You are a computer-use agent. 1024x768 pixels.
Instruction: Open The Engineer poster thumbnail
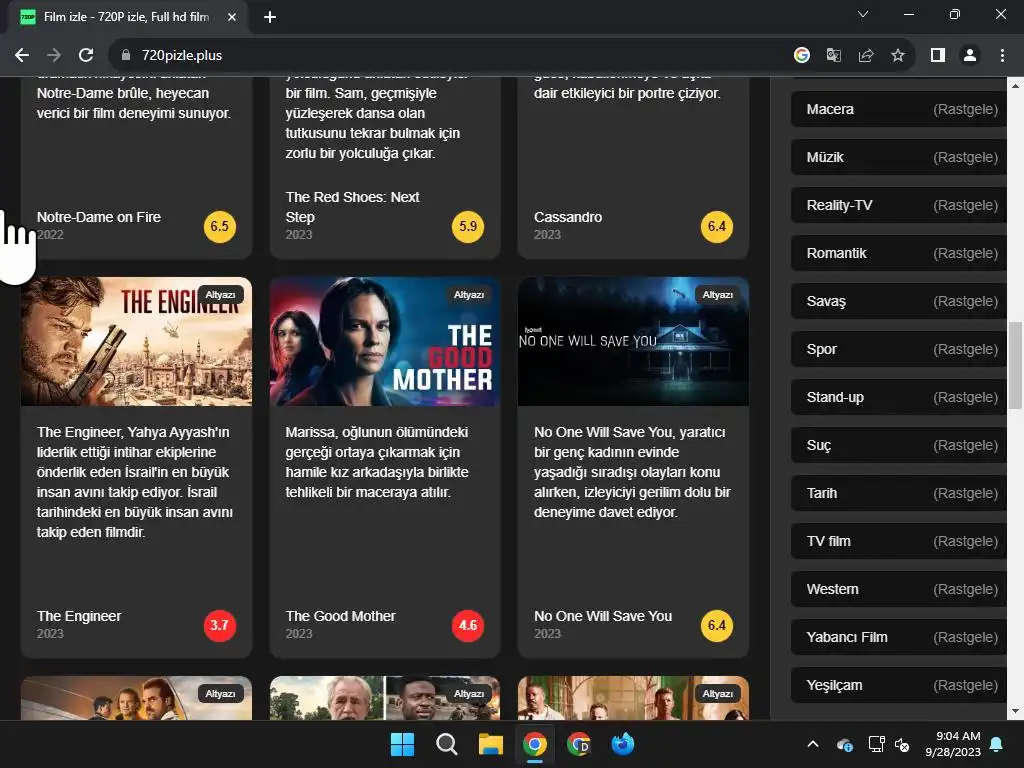click(x=136, y=342)
